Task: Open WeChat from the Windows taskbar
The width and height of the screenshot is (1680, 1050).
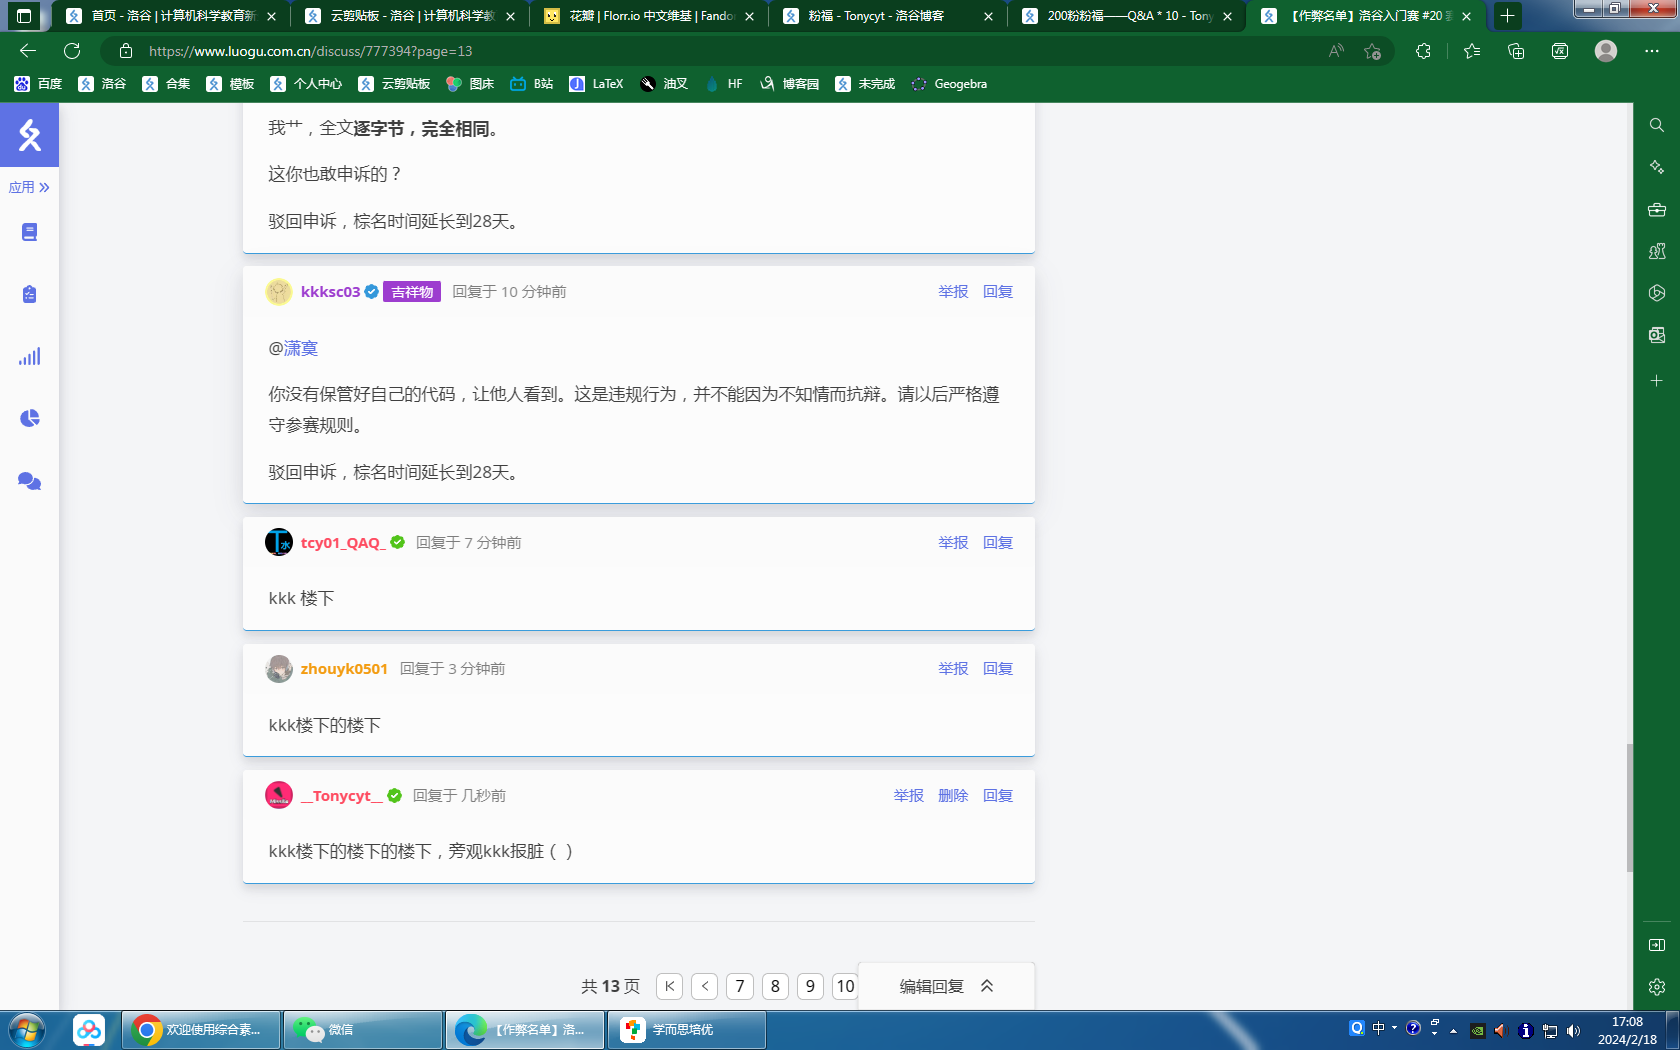Action: 363,1029
